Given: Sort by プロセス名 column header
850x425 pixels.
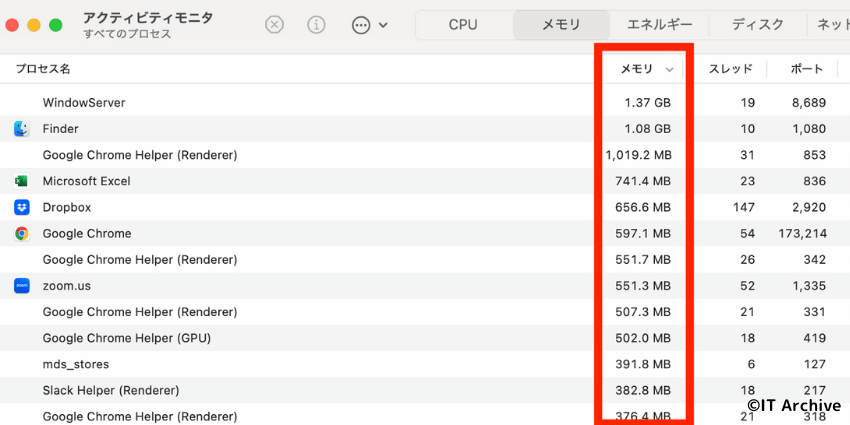Looking at the screenshot, I should [x=43, y=69].
